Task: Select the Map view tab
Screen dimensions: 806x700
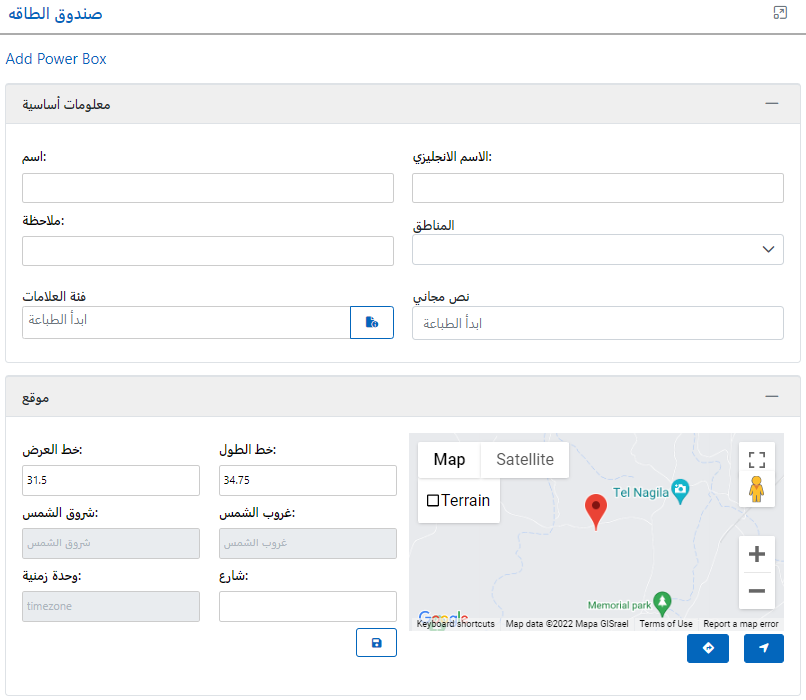Action: point(449,460)
